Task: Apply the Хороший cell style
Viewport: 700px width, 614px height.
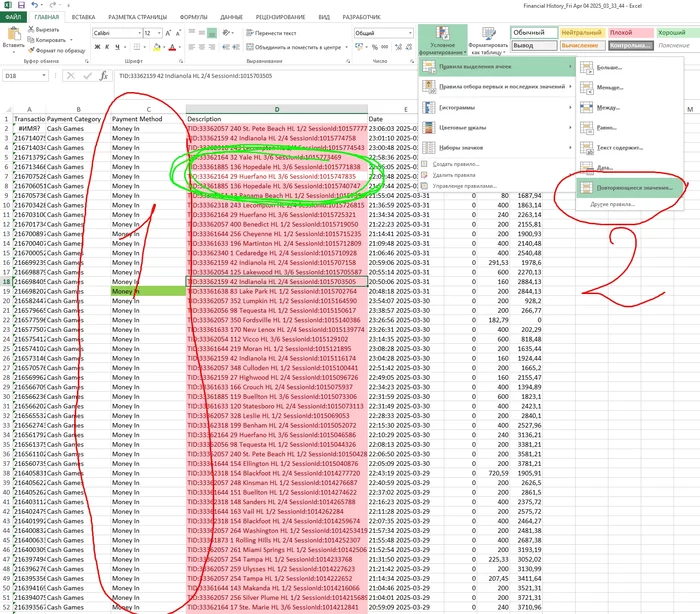Action: click(678, 33)
